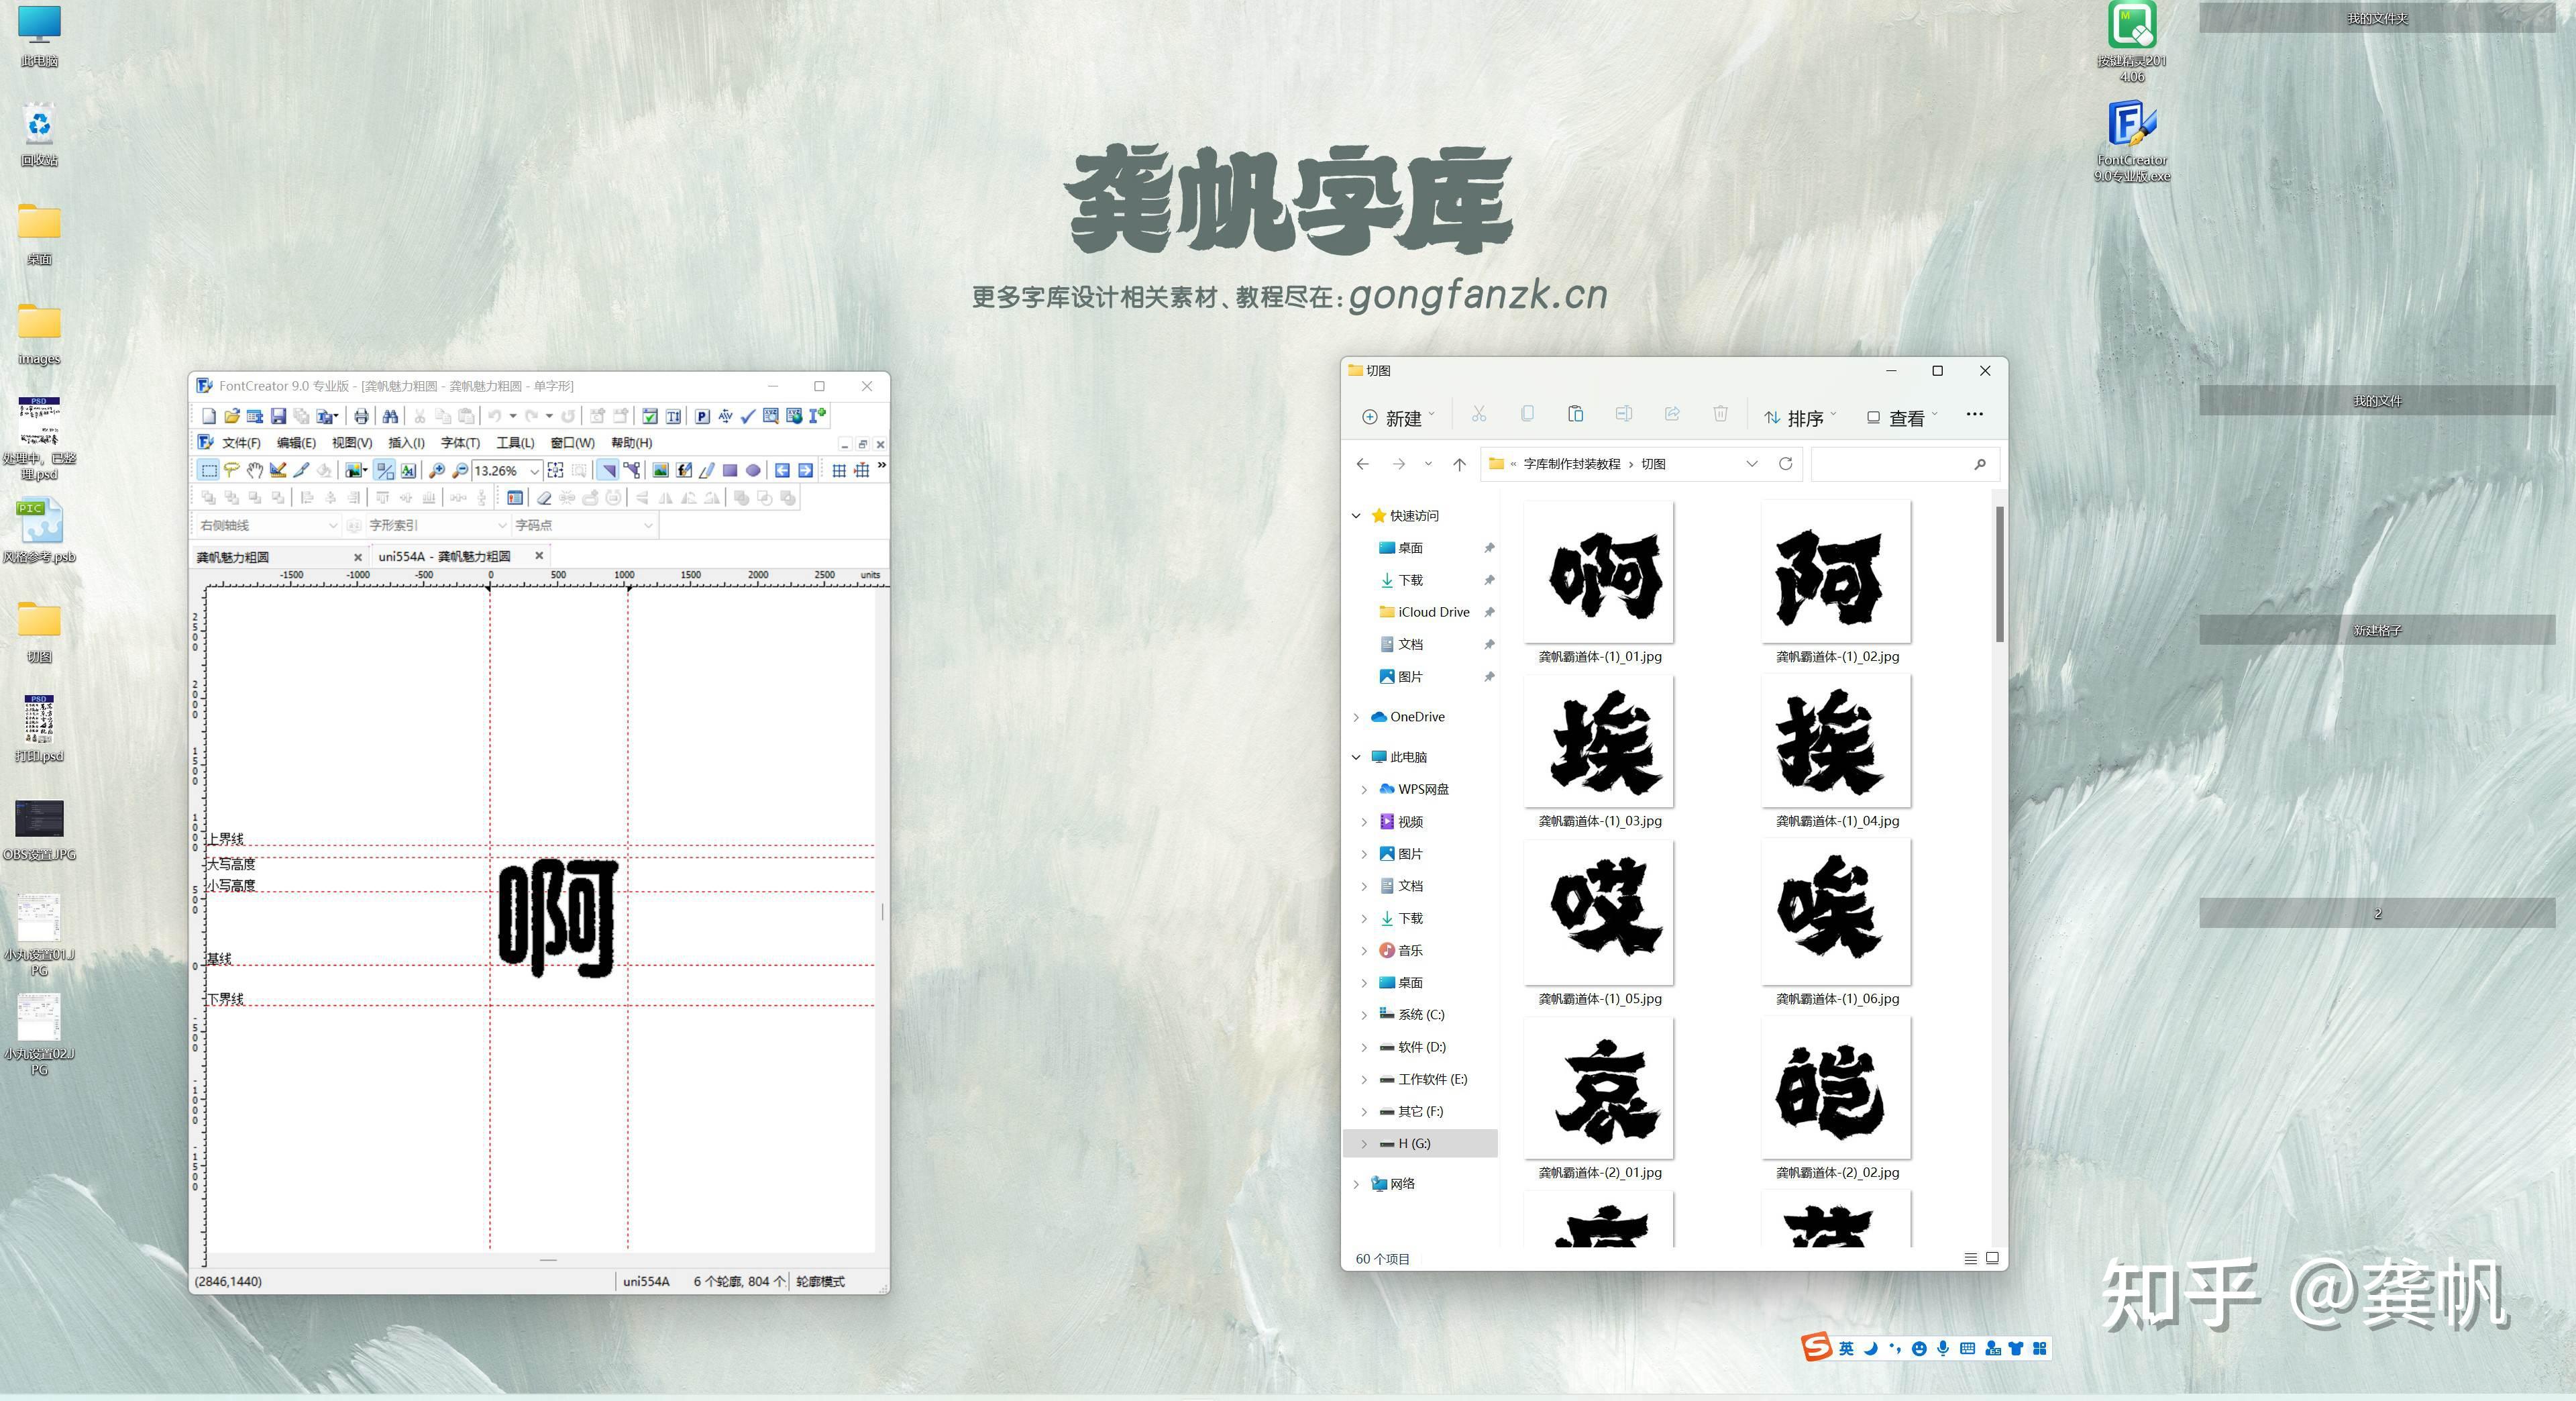
Task: Click the knife/cutting tool in the drawing toolbar
Action: (302, 471)
